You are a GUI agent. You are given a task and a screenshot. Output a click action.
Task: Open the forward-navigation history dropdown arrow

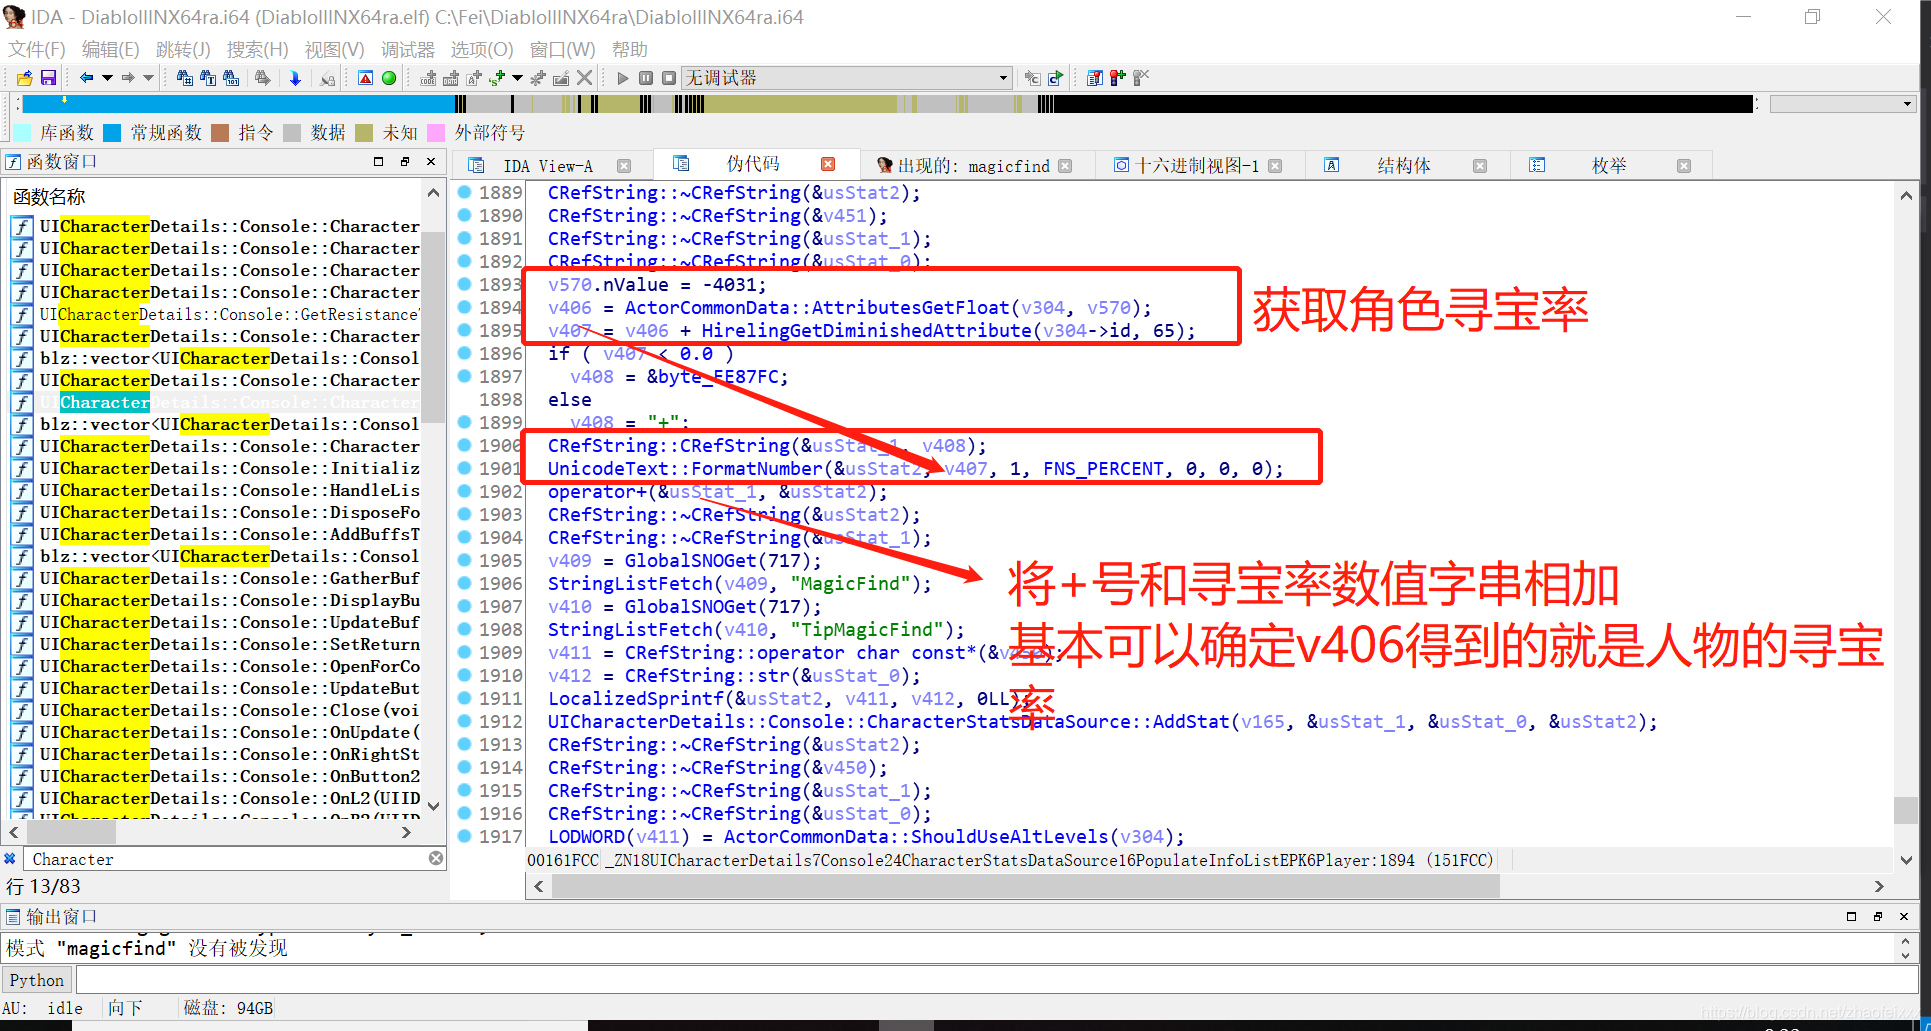coord(149,78)
